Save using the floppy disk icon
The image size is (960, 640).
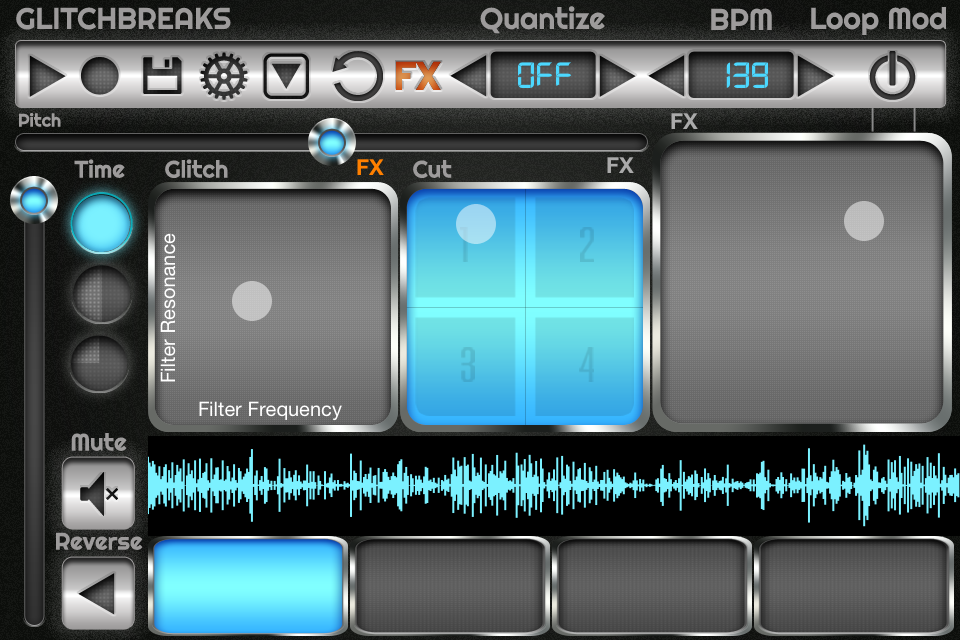(x=162, y=76)
